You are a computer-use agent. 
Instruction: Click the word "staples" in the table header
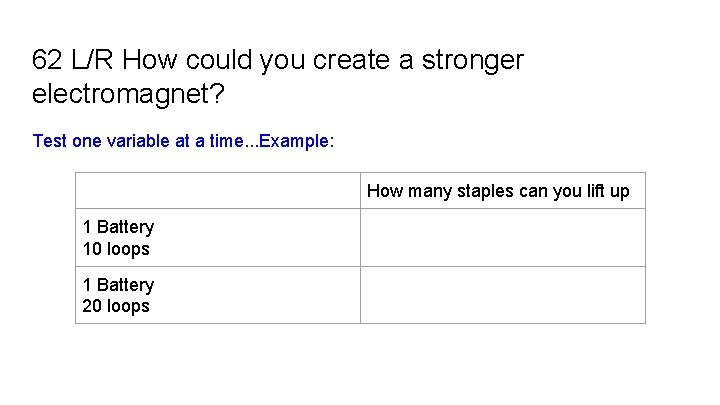485,191
